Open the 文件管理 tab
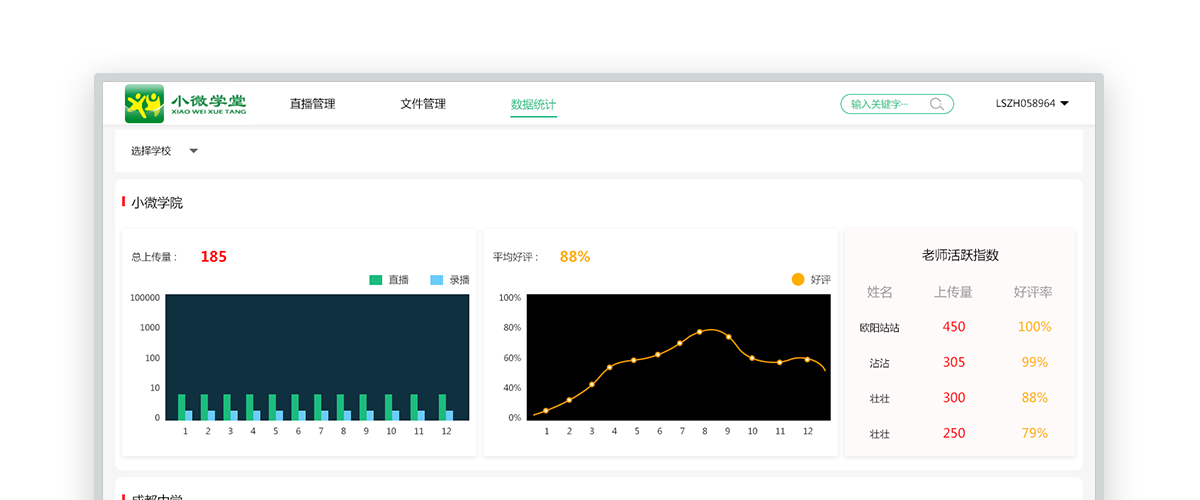Image resolution: width=1200 pixels, height=500 pixels. (423, 104)
